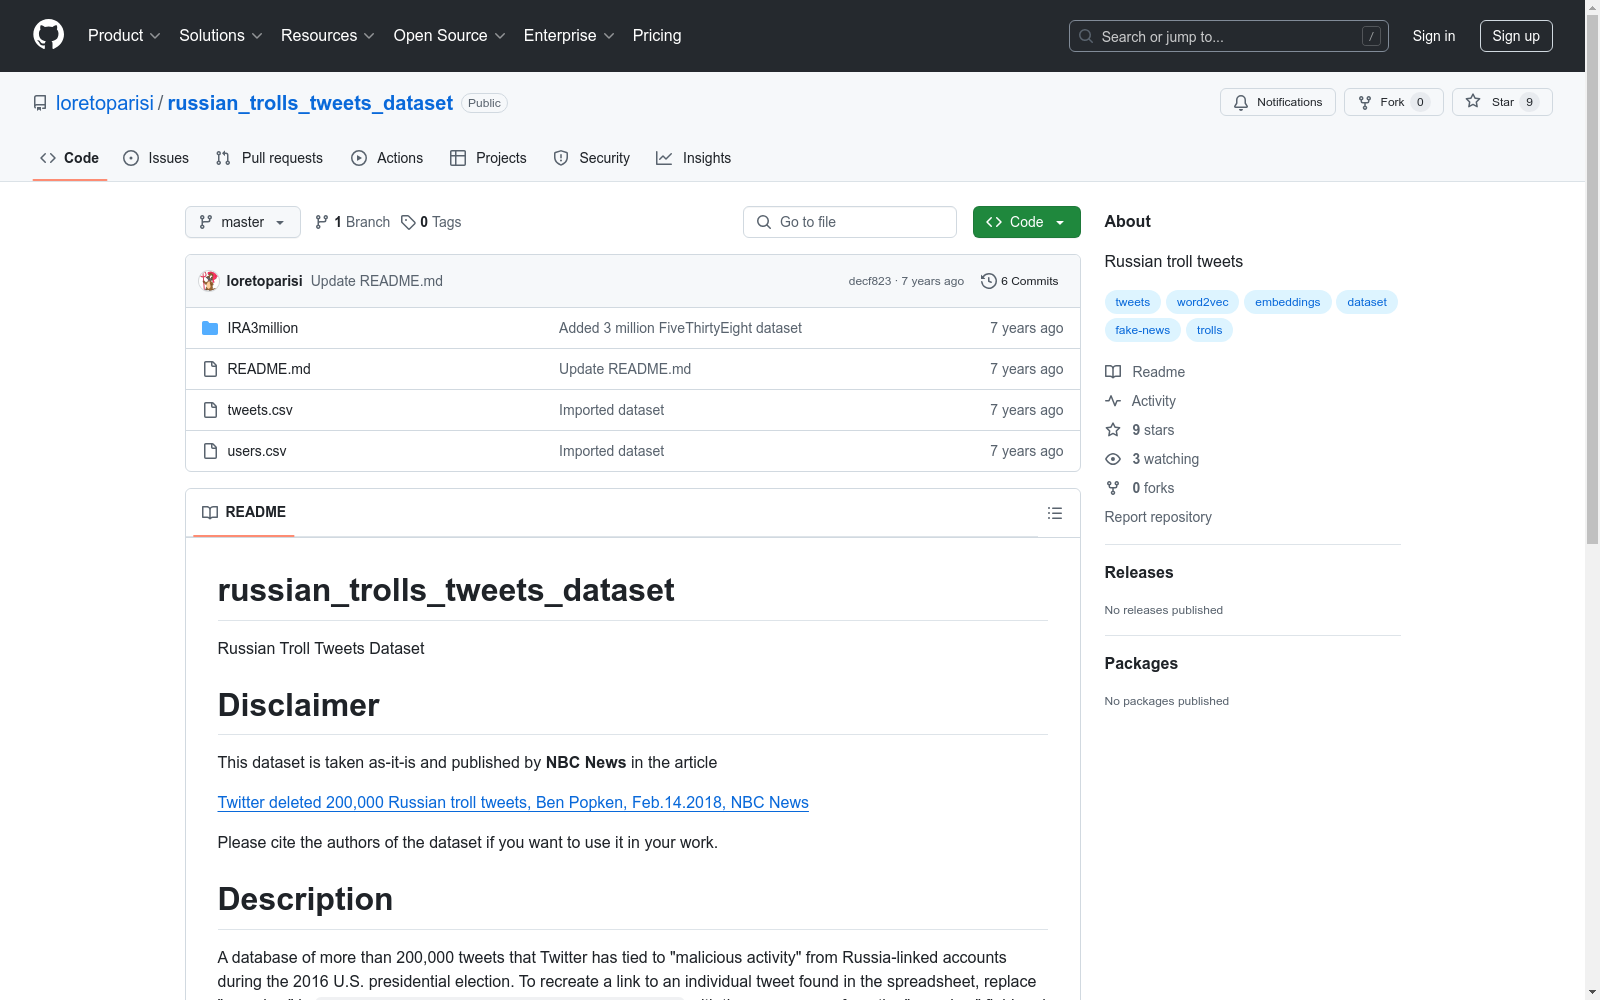Click the tweets topic tag
The width and height of the screenshot is (1600, 1000).
[x=1133, y=302]
